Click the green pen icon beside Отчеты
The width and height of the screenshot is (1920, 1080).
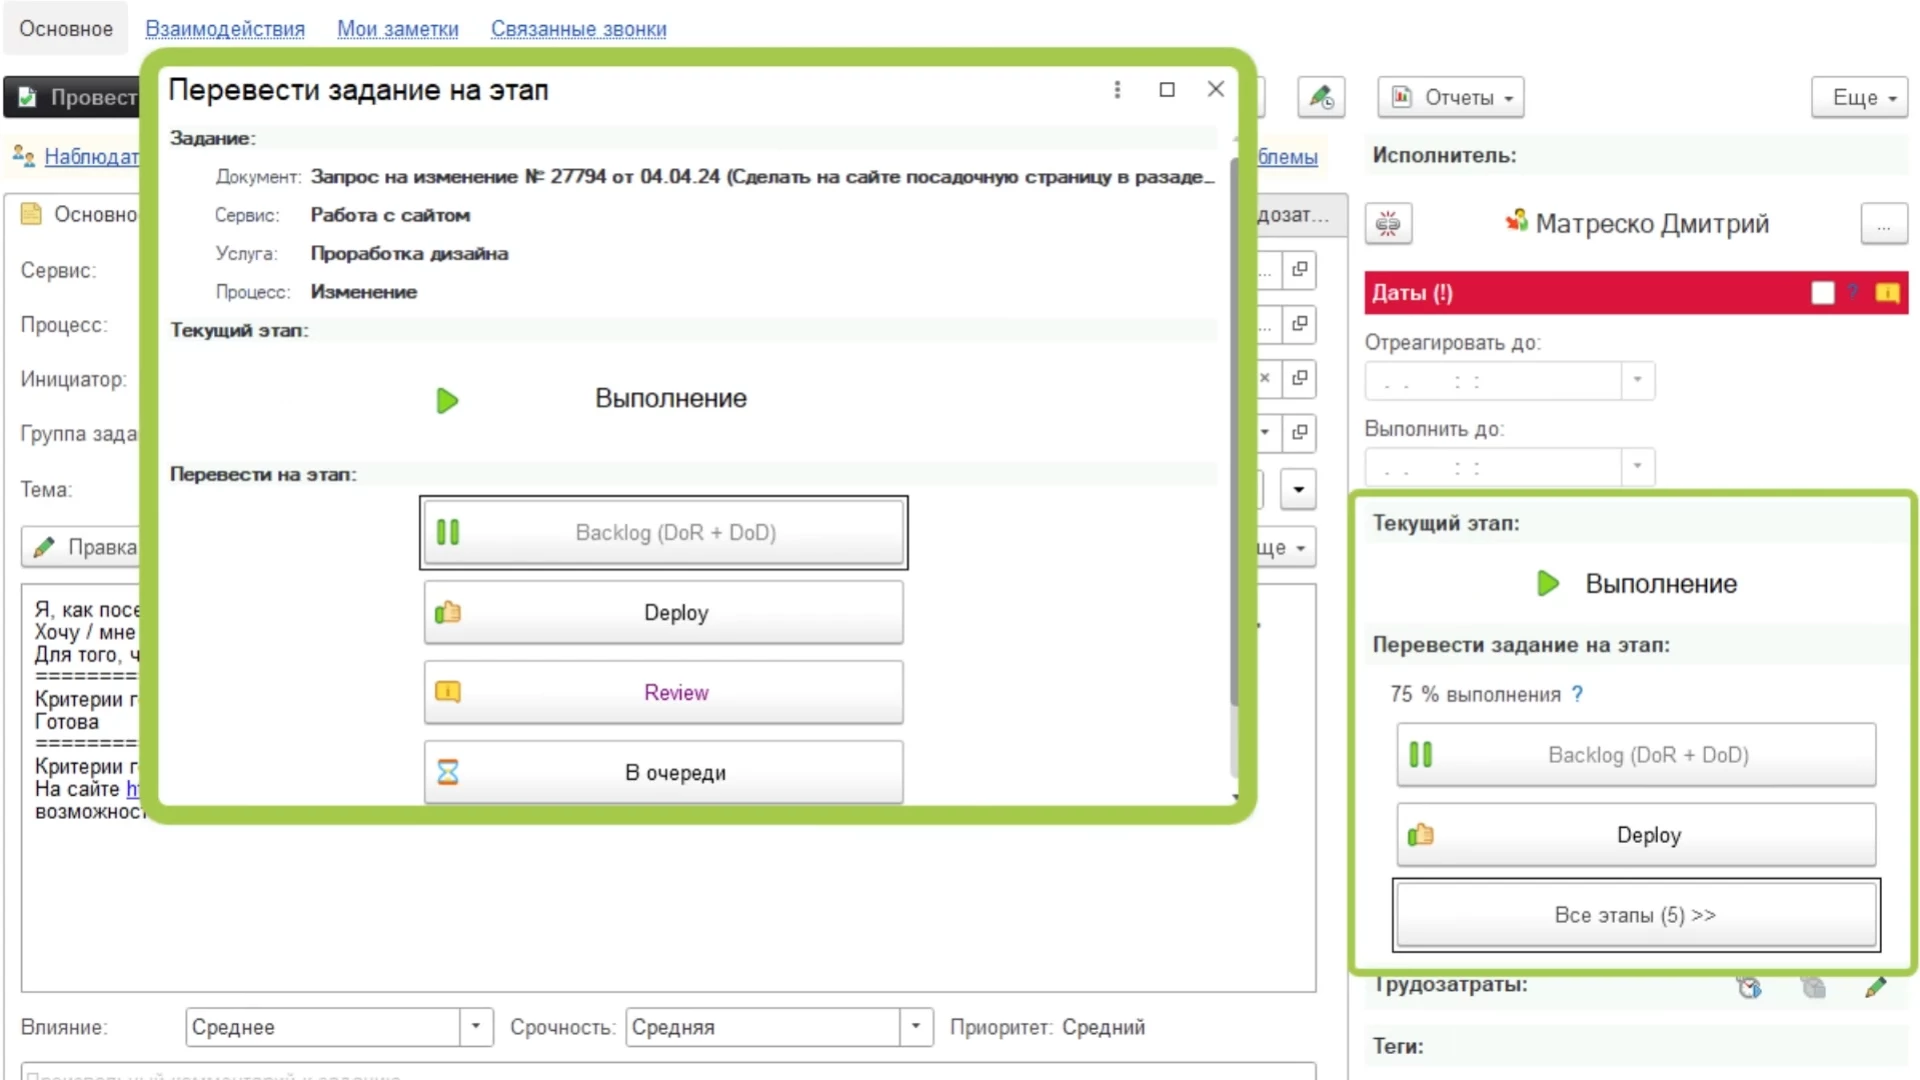pyautogui.click(x=1321, y=97)
